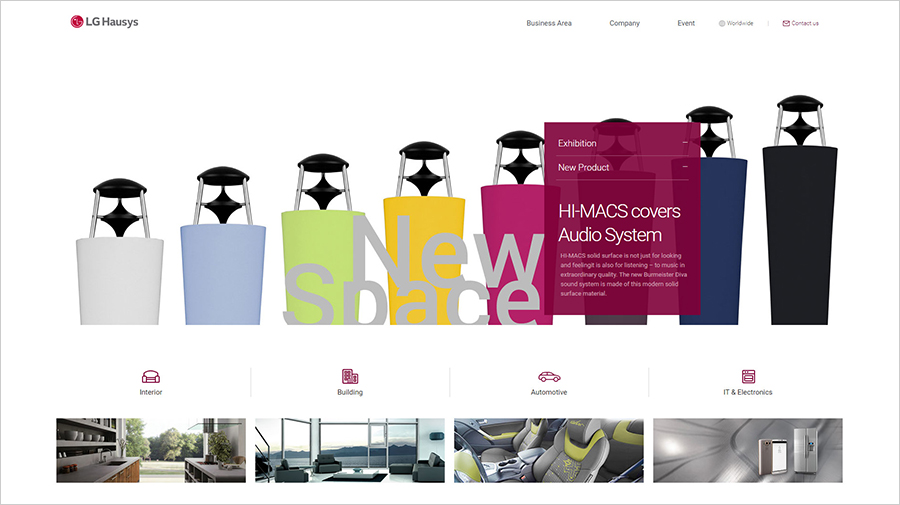Open the Building category label
The image size is (900, 505).
click(350, 393)
